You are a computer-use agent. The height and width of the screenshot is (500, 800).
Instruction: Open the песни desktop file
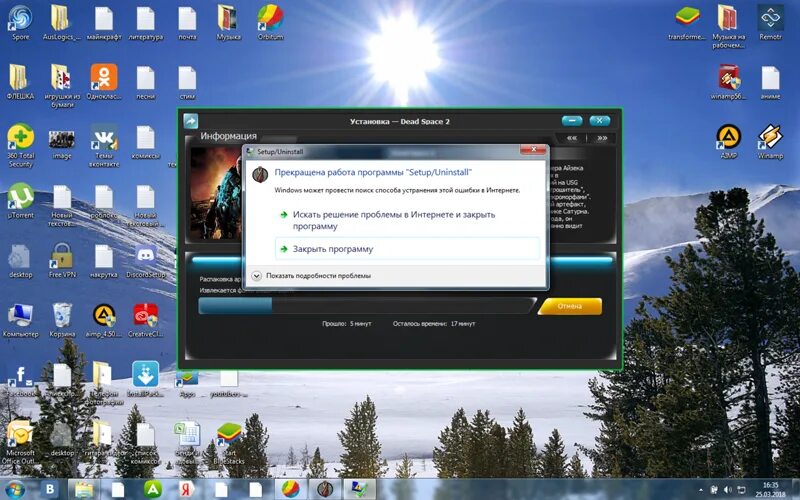145,82
